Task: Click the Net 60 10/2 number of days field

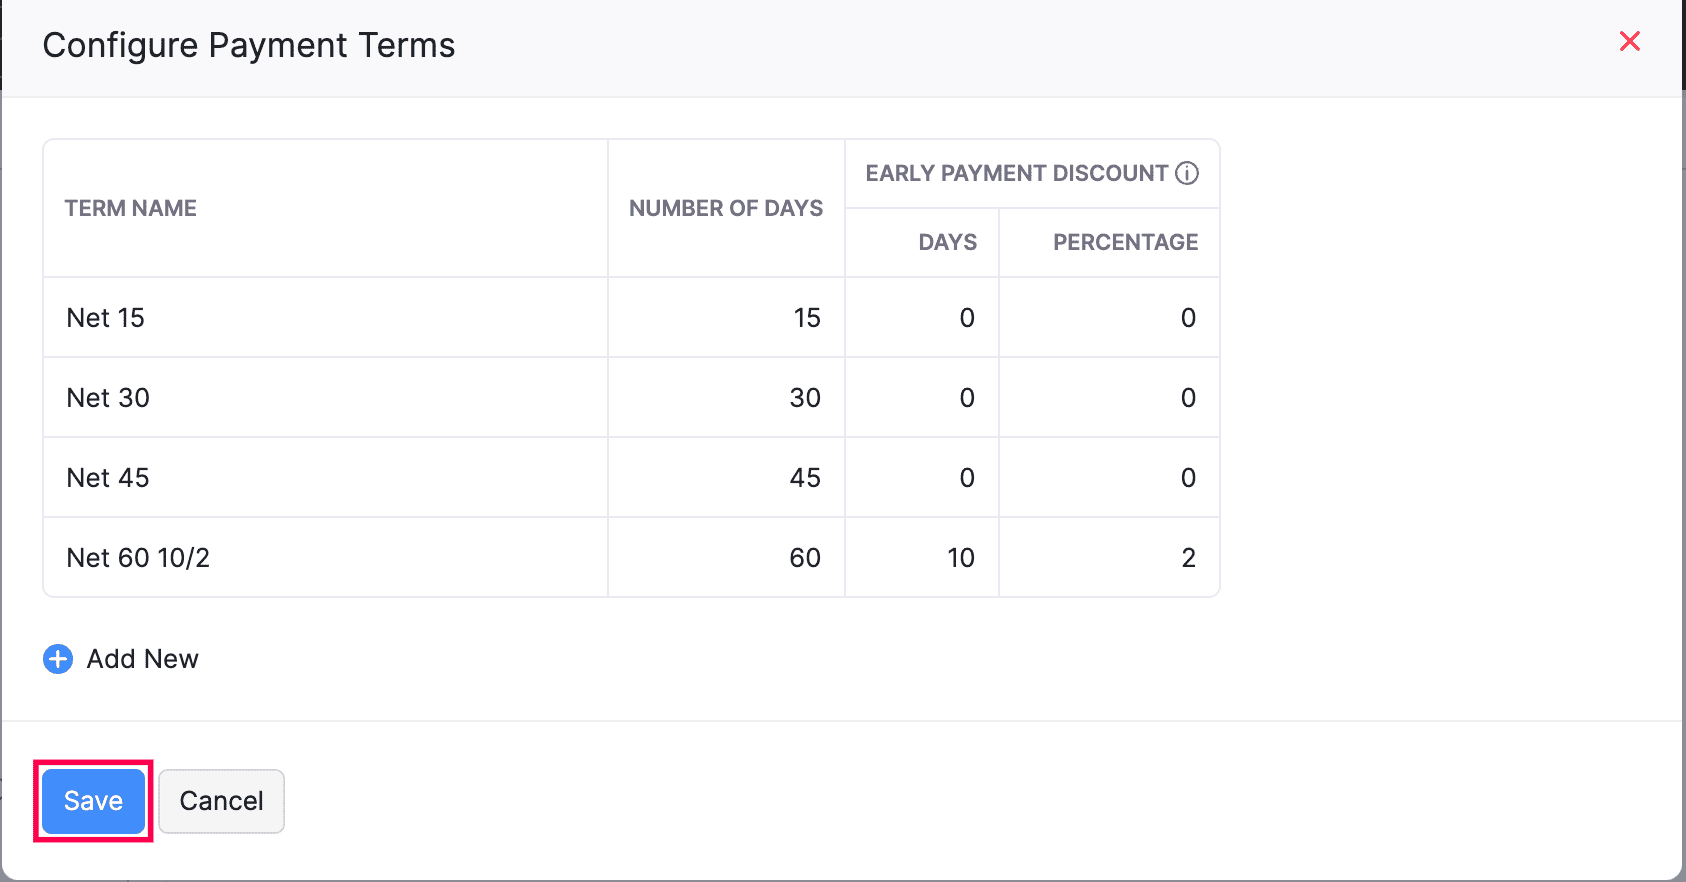Action: pos(727,558)
